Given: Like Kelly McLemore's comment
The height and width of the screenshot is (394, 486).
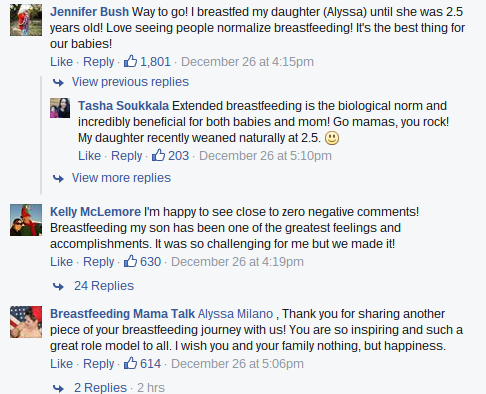Looking at the screenshot, I should [x=61, y=262].
